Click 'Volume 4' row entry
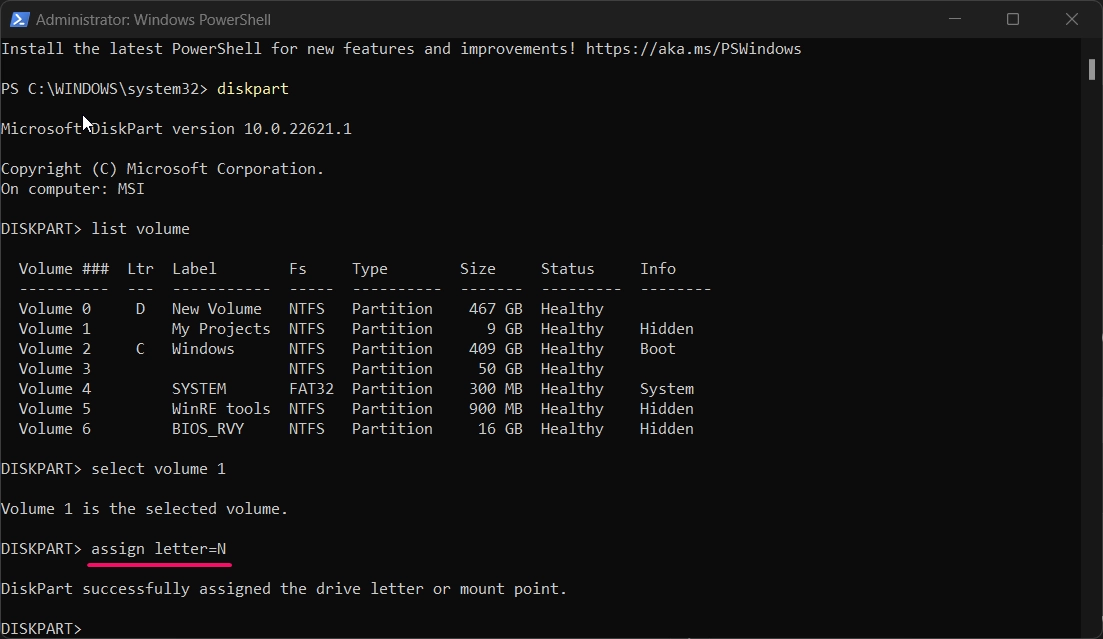Viewport: 1103px width, 639px height. pos(54,389)
